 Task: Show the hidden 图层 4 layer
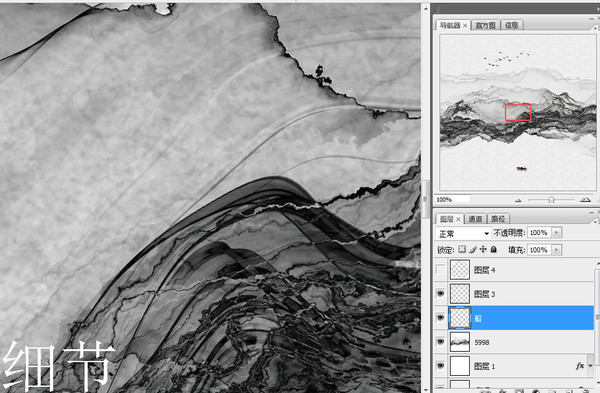point(440,270)
